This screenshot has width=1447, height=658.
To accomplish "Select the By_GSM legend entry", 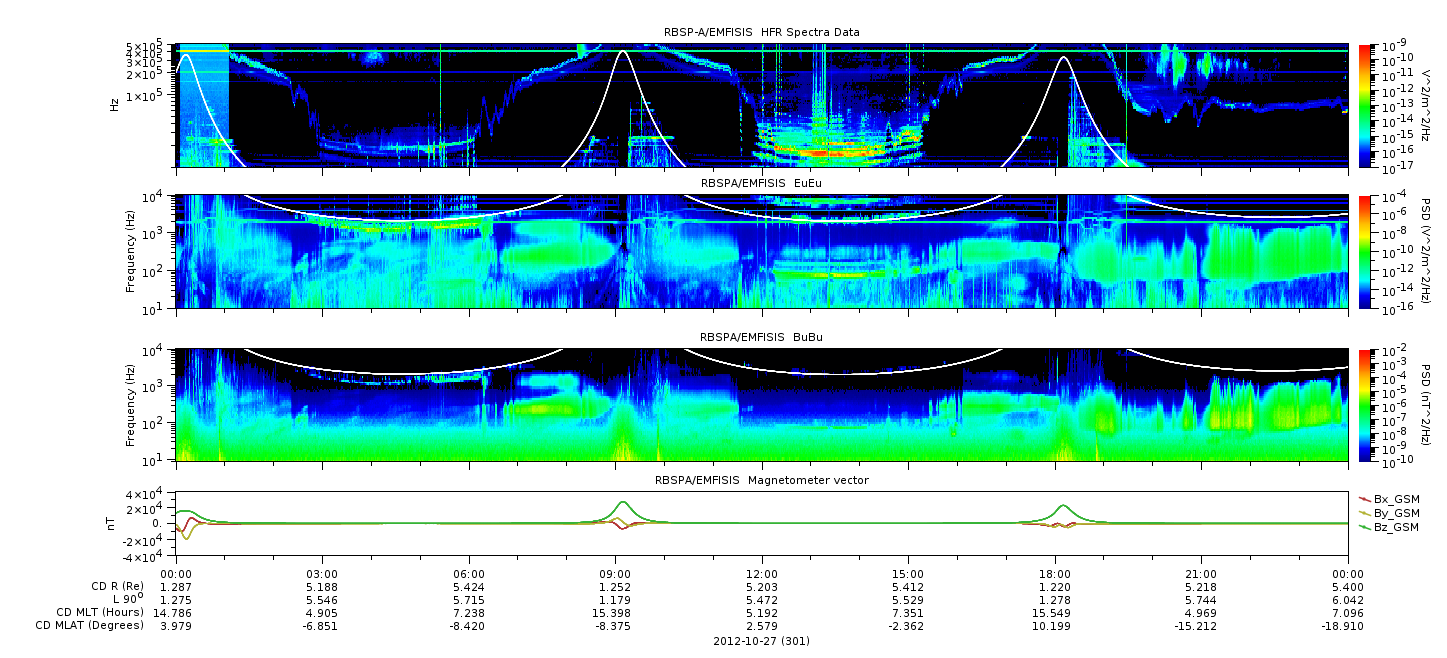I will pos(1388,512).
